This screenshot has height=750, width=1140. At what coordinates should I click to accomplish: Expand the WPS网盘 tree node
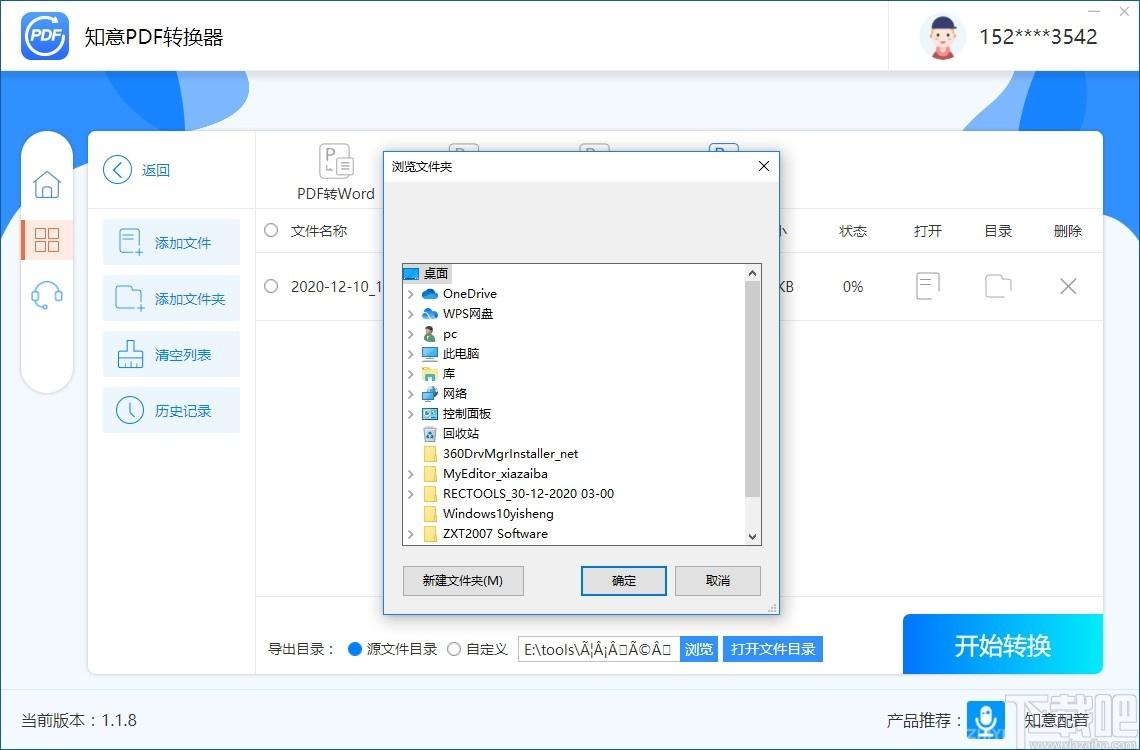pos(411,313)
